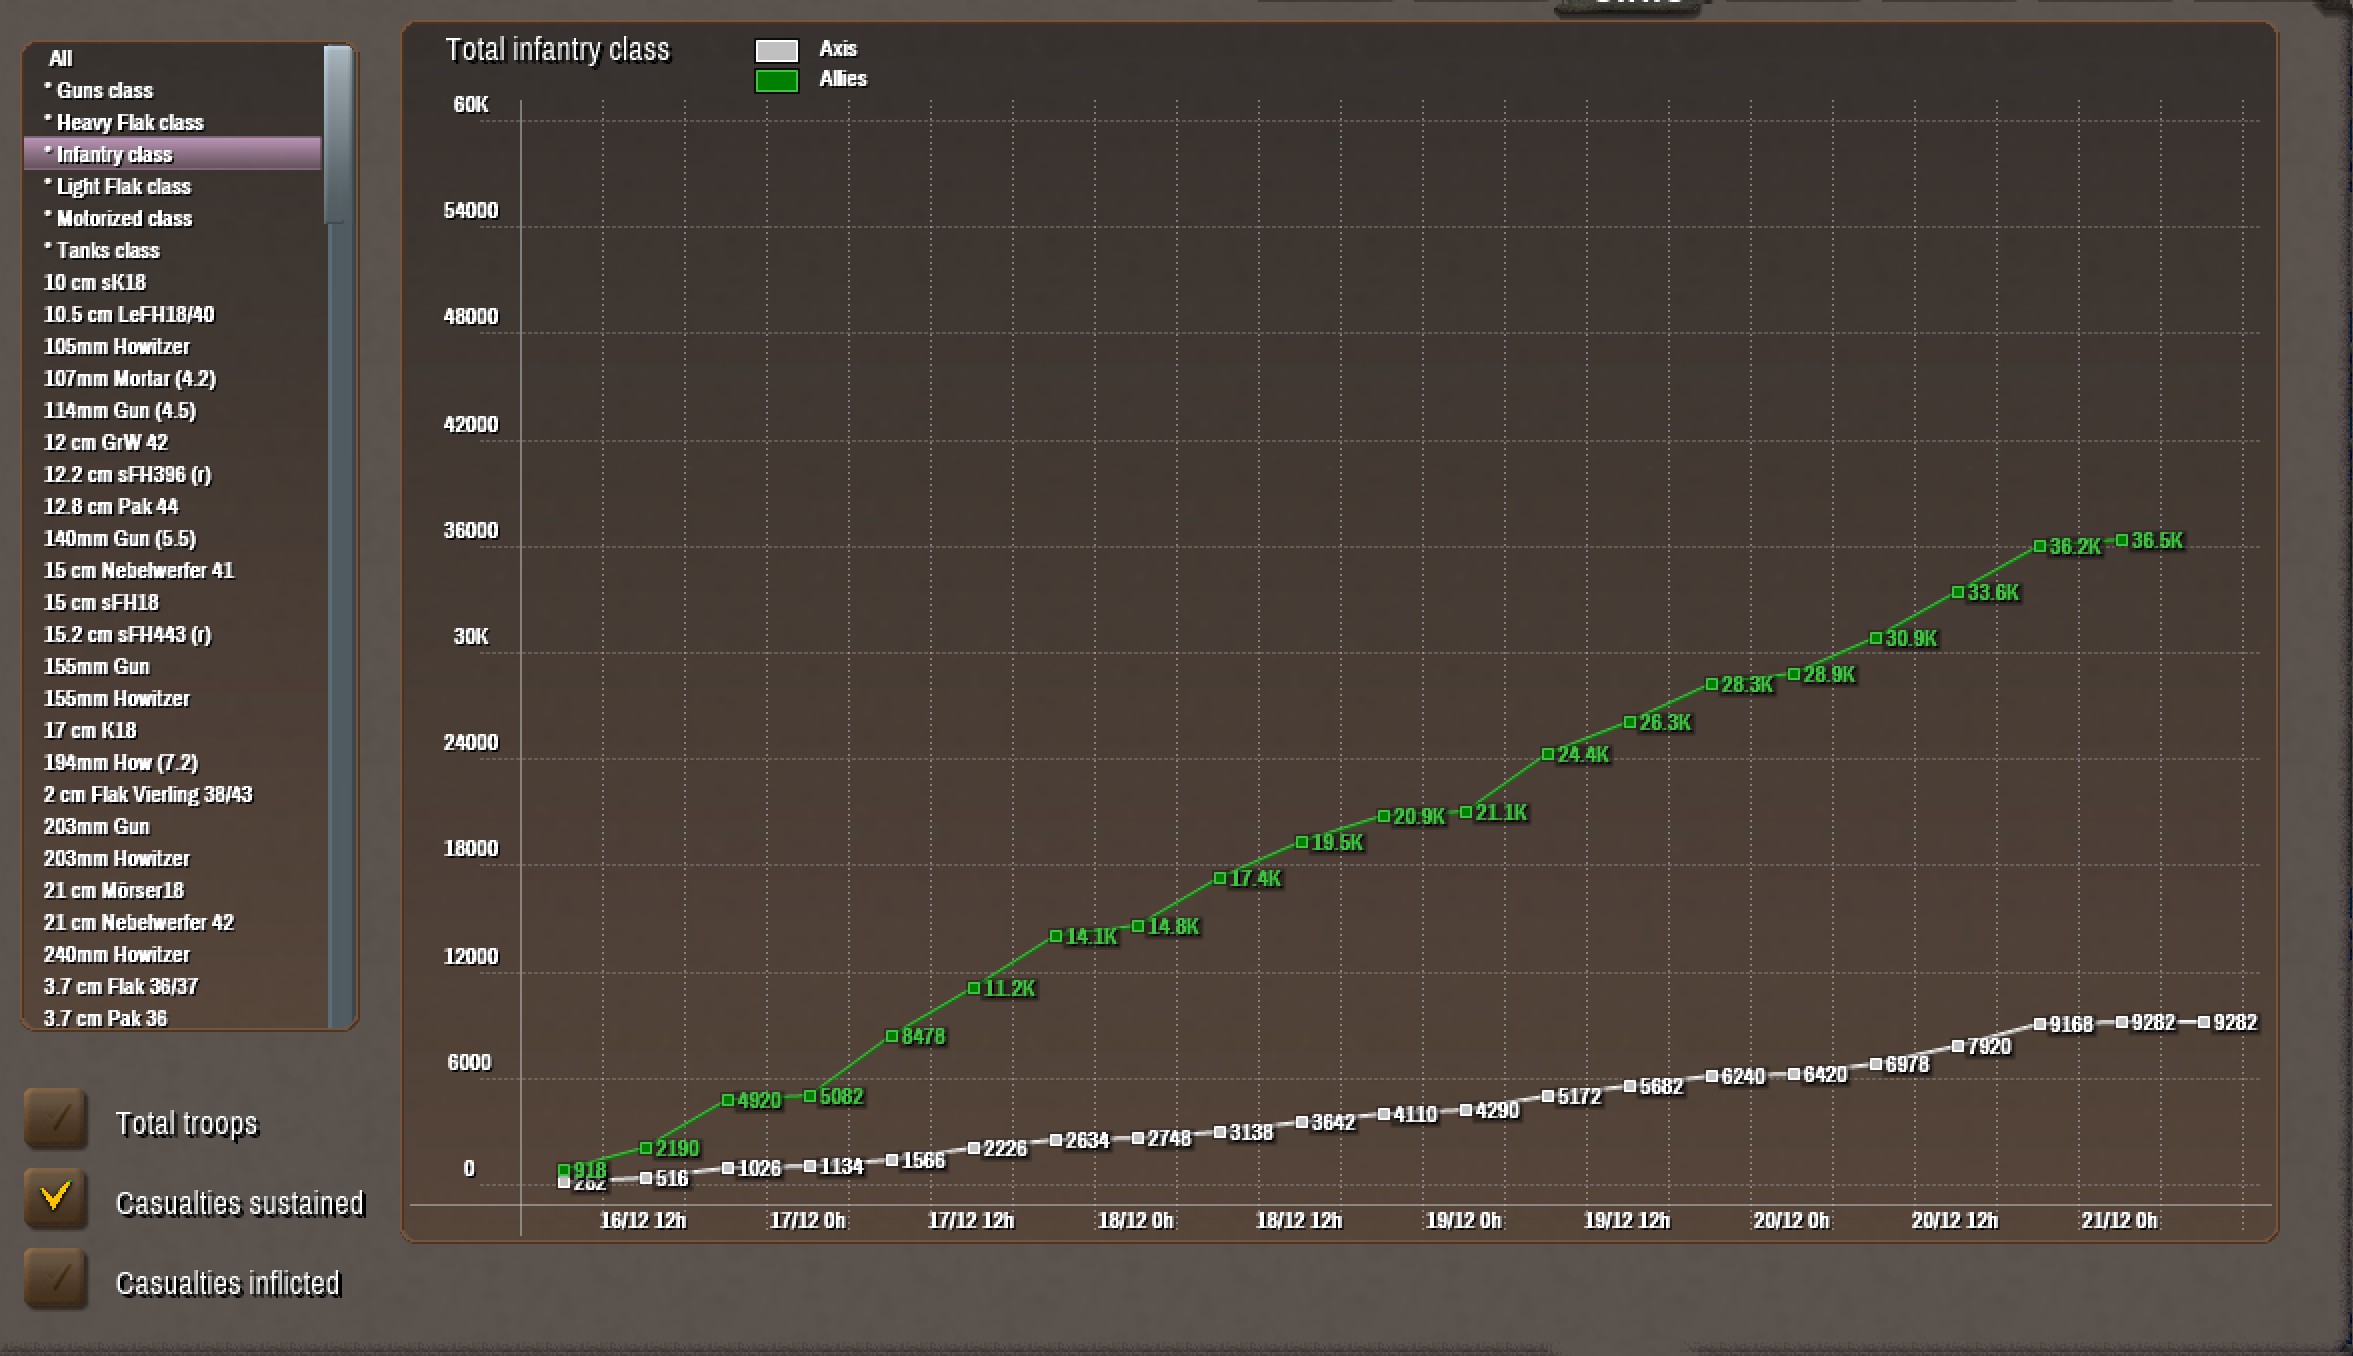Choose the Tanks class category
2353x1356 pixels.
108,250
